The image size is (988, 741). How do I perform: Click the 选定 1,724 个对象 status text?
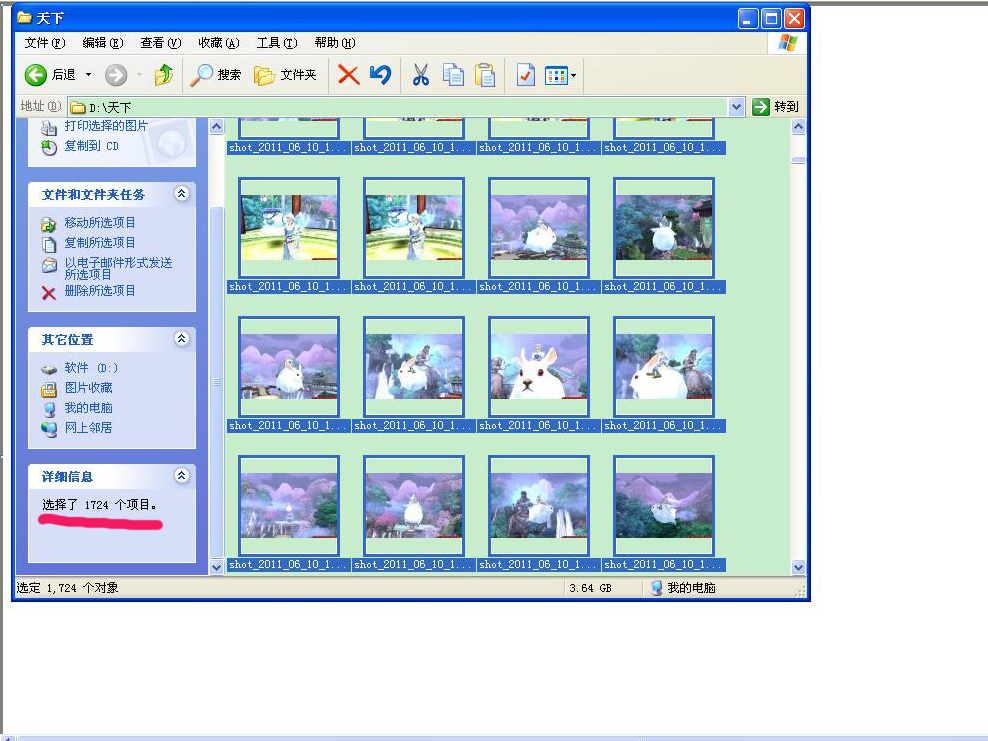click(x=67, y=588)
